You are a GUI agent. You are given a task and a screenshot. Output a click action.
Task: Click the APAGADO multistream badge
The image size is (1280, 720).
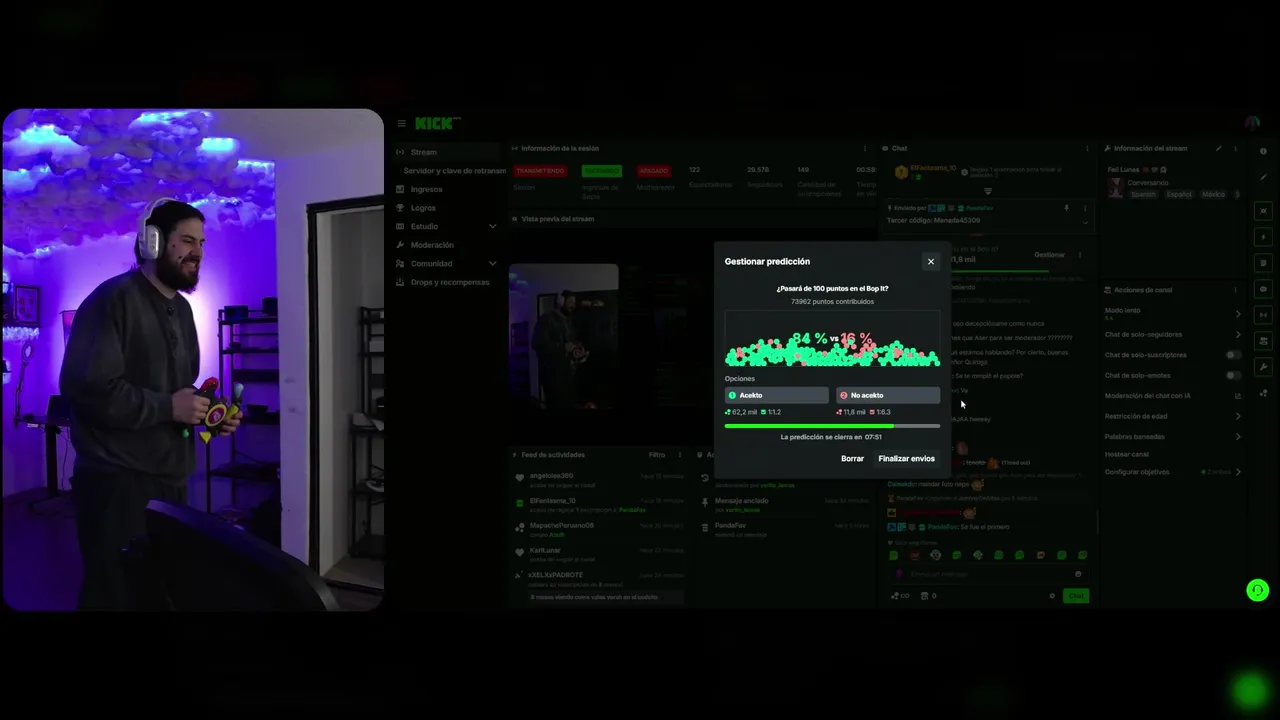653,171
